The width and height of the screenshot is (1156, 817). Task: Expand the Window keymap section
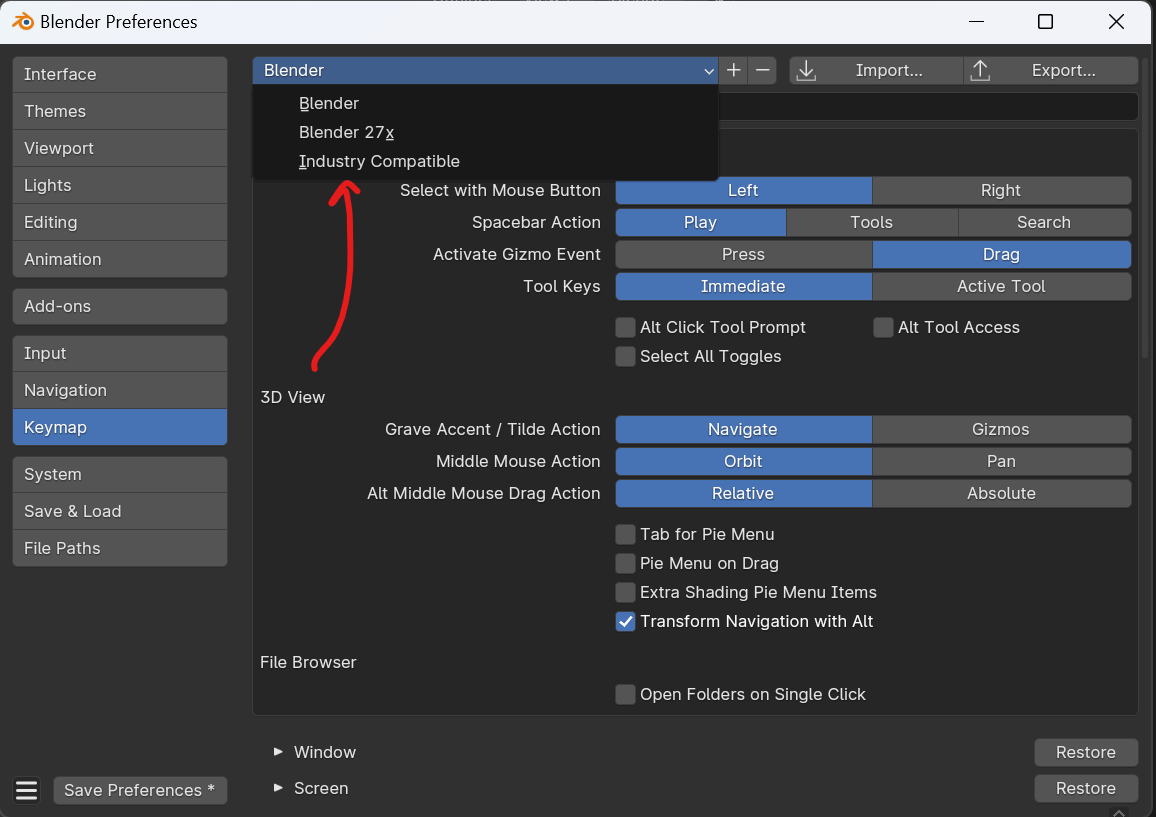tap(278, 752)
